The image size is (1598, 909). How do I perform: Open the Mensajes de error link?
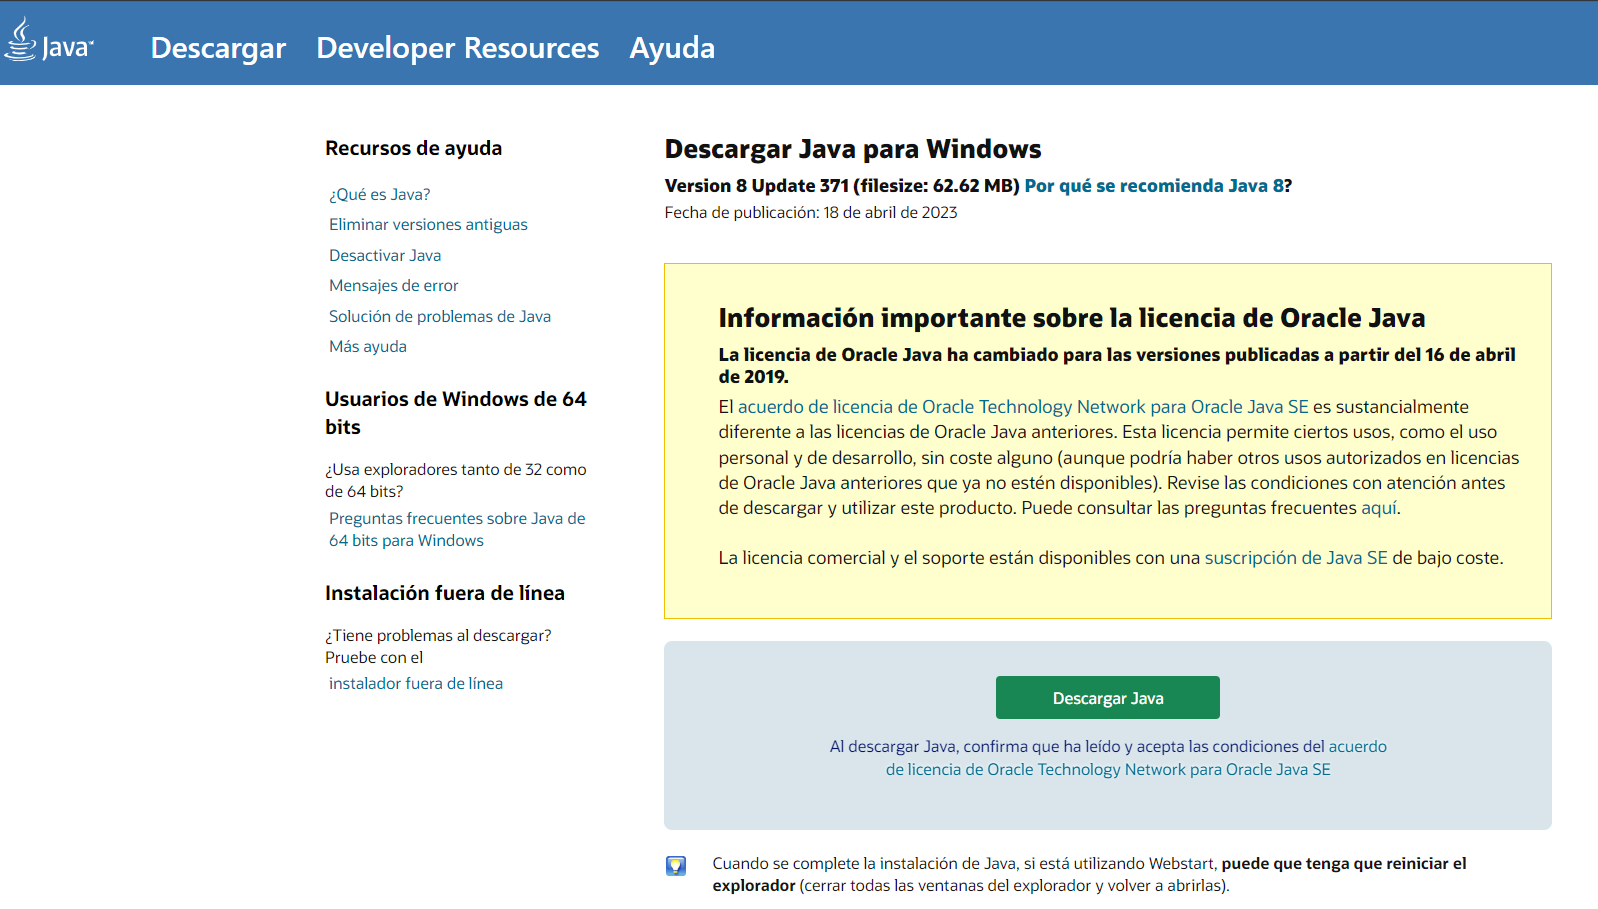click(394, 286)
